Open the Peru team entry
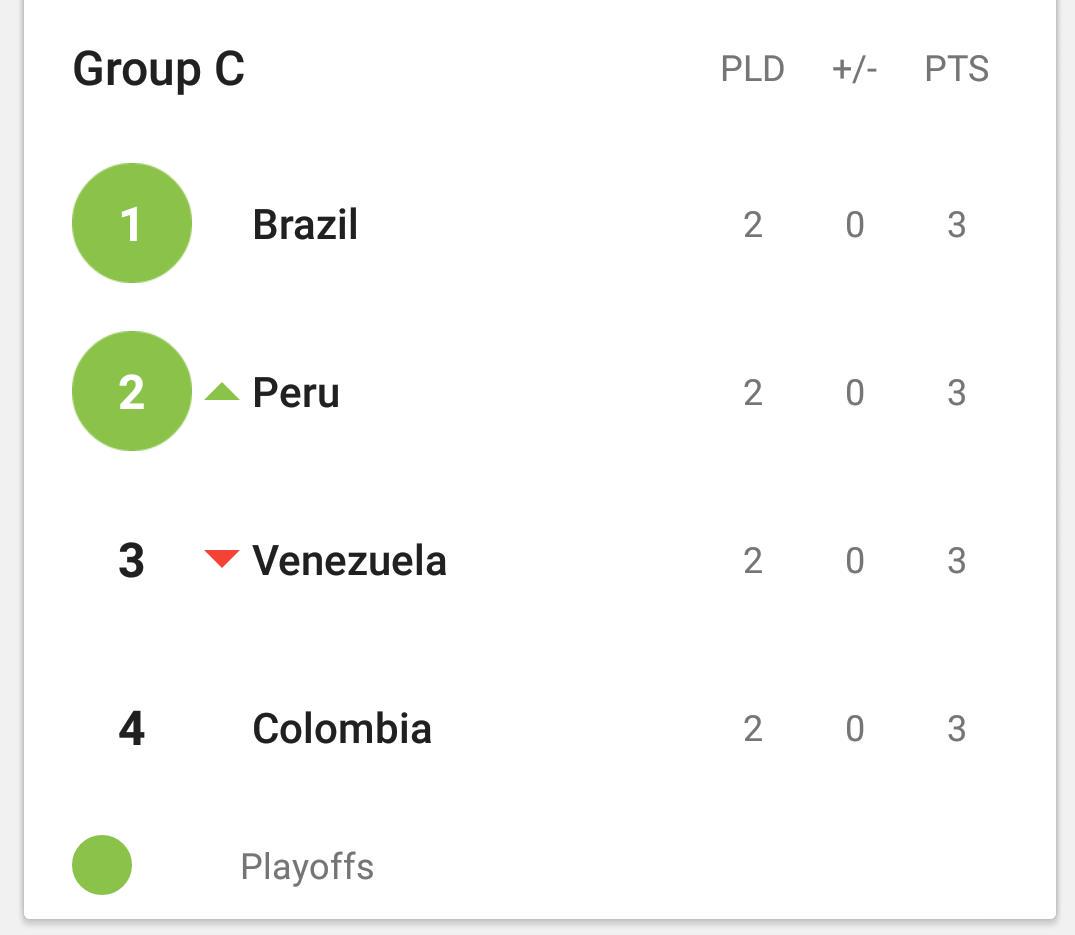The width and height of the screenshot is (1075, 935). click(x=296, y=393)
